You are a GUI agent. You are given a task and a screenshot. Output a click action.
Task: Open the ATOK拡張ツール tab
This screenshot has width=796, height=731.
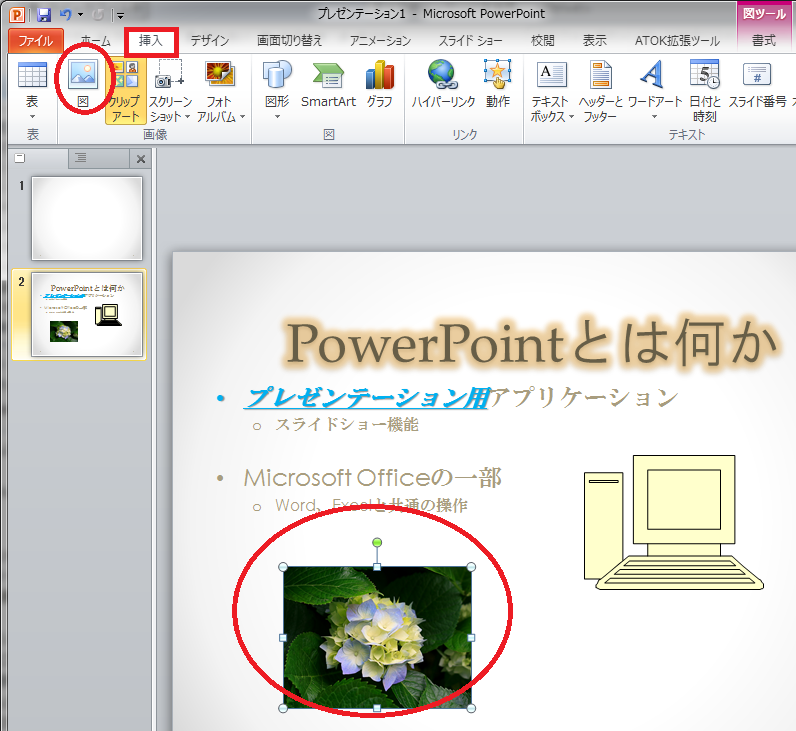[677, 41]
